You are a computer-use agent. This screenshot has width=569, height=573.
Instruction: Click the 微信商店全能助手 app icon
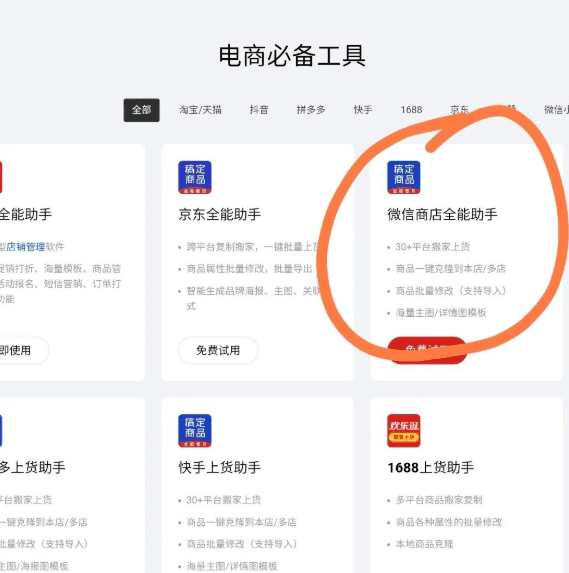[x=404, y=177]
